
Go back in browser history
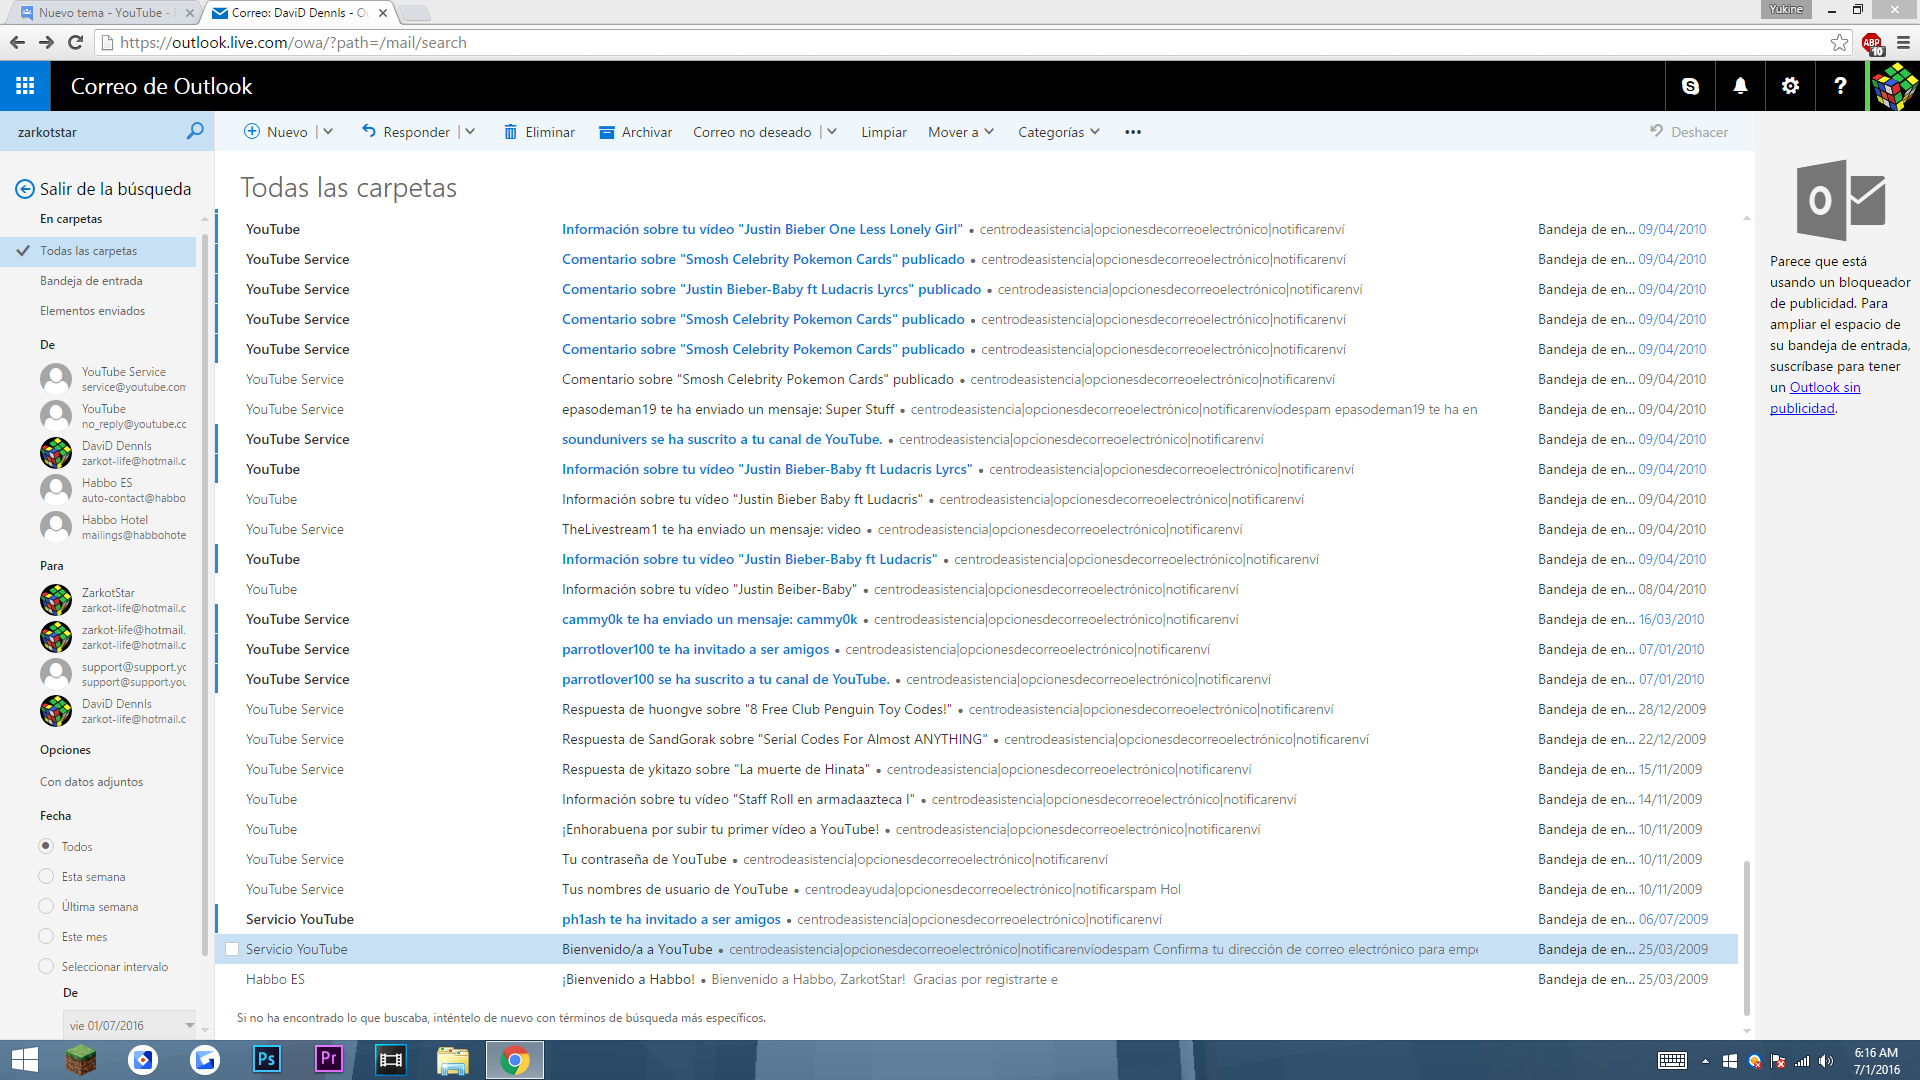17,42
